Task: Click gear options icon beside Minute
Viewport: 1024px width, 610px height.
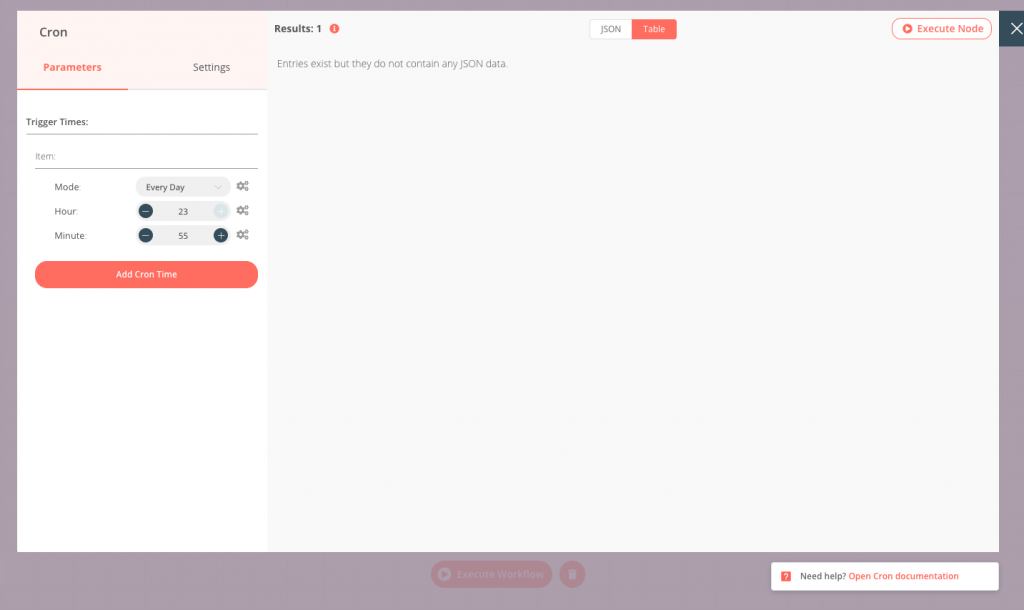Action: [242, 235]
